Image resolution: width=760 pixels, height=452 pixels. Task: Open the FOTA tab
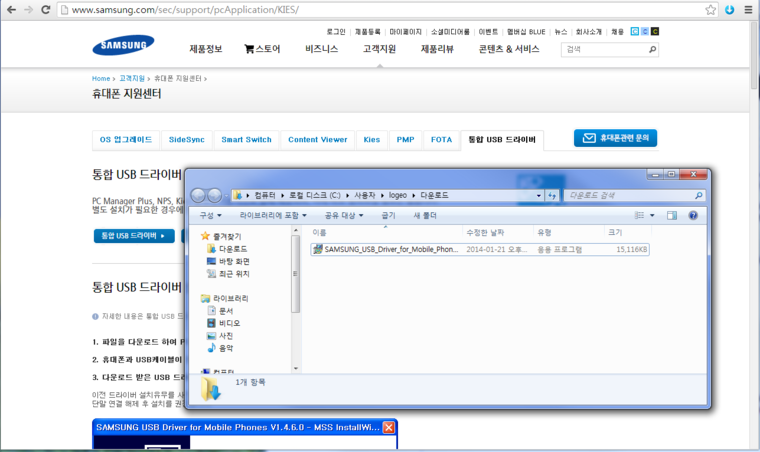point(441,140)
